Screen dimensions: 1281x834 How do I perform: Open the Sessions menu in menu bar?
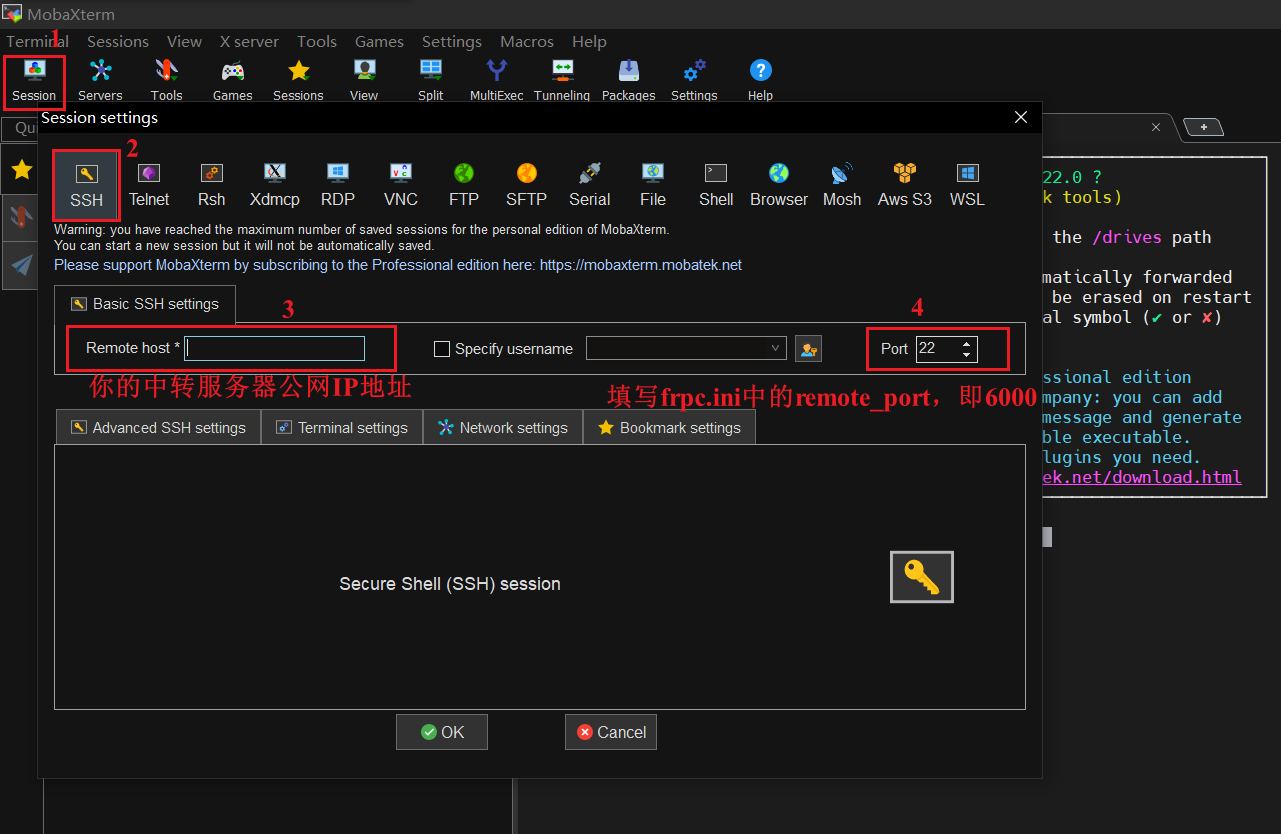(x=118, y=41)
